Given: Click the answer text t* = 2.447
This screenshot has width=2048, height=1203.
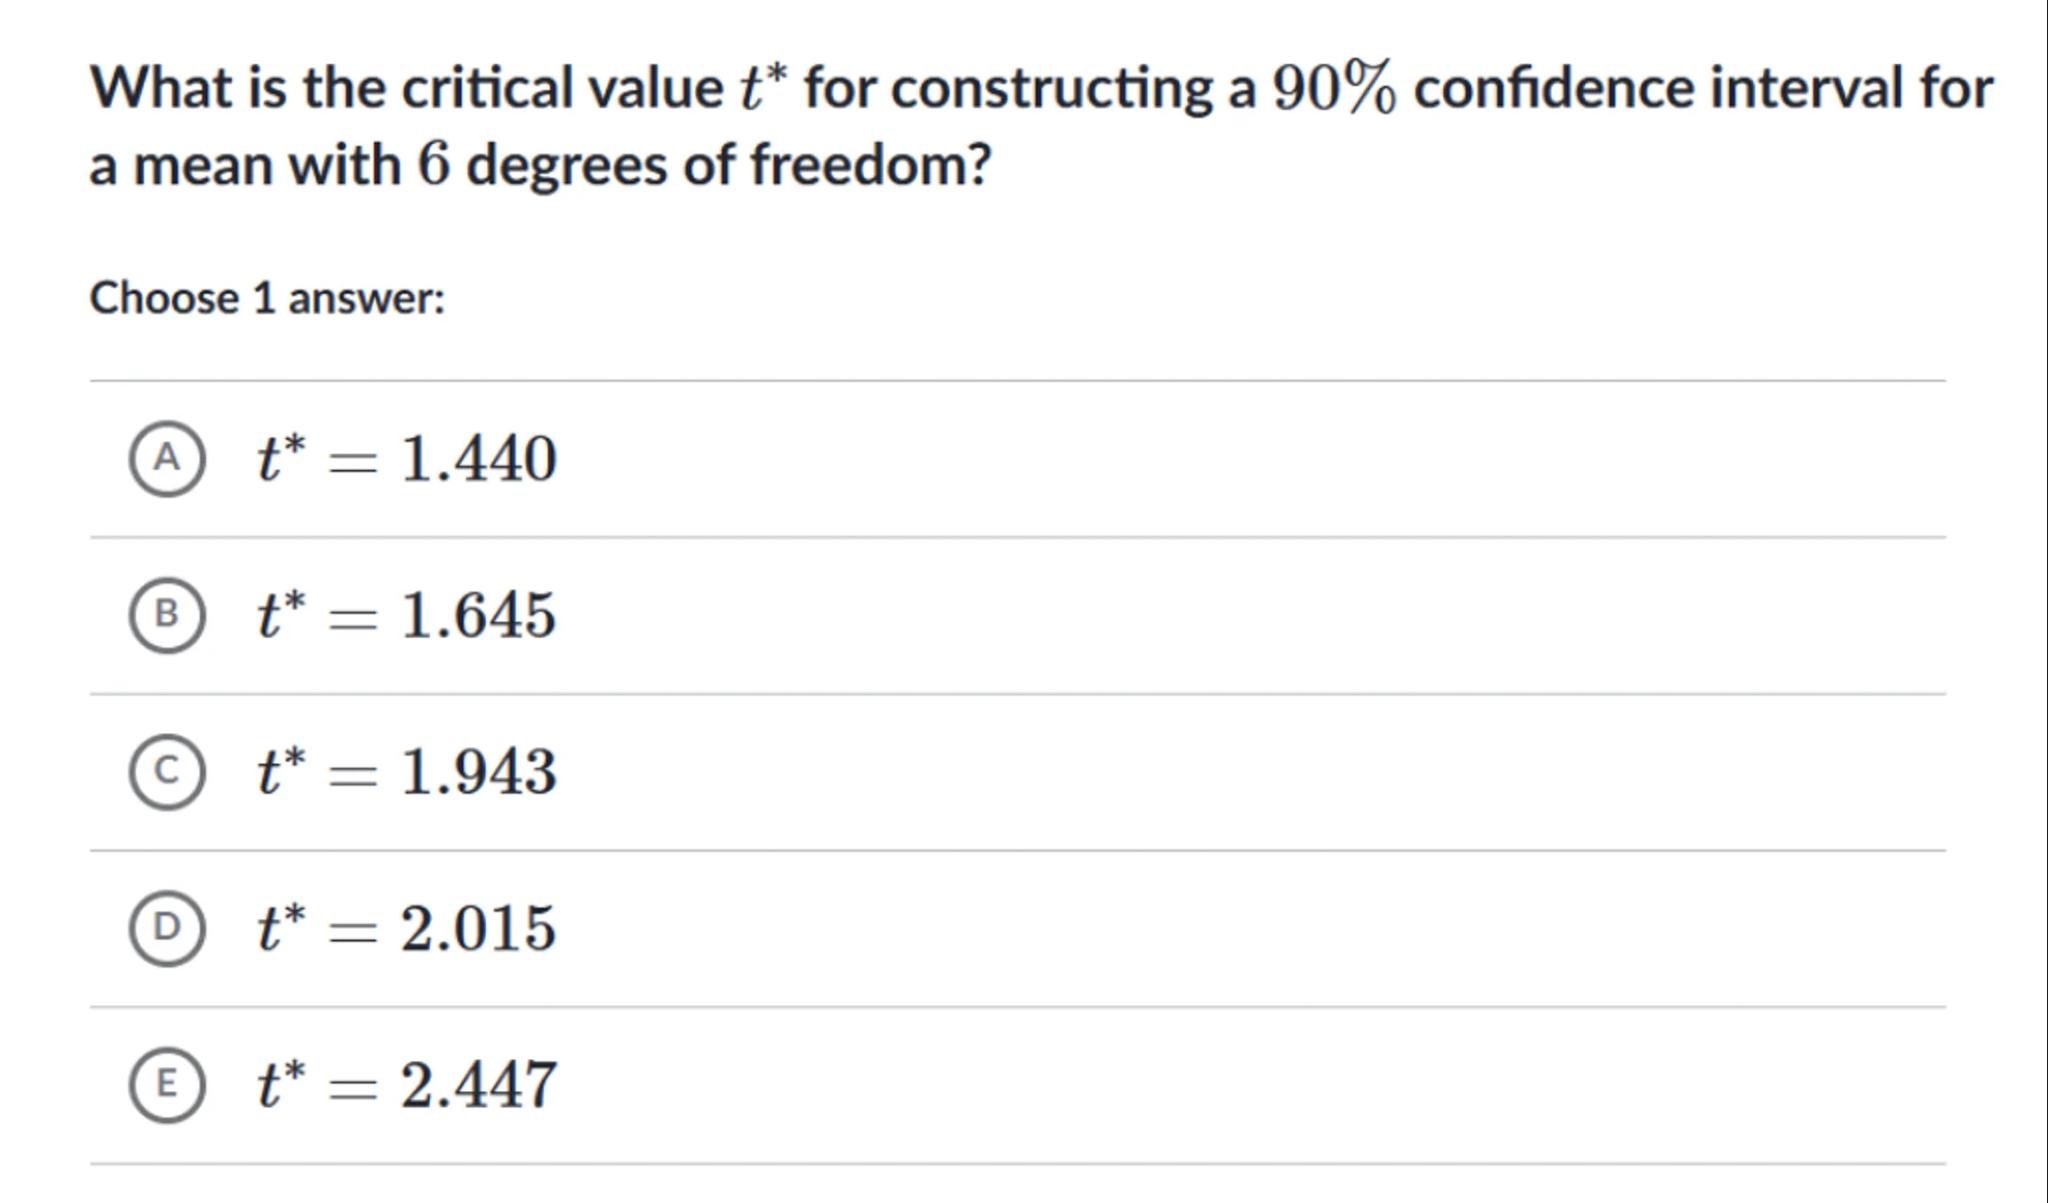Looking at the screenshot, I should click(x=406, y=1085).
